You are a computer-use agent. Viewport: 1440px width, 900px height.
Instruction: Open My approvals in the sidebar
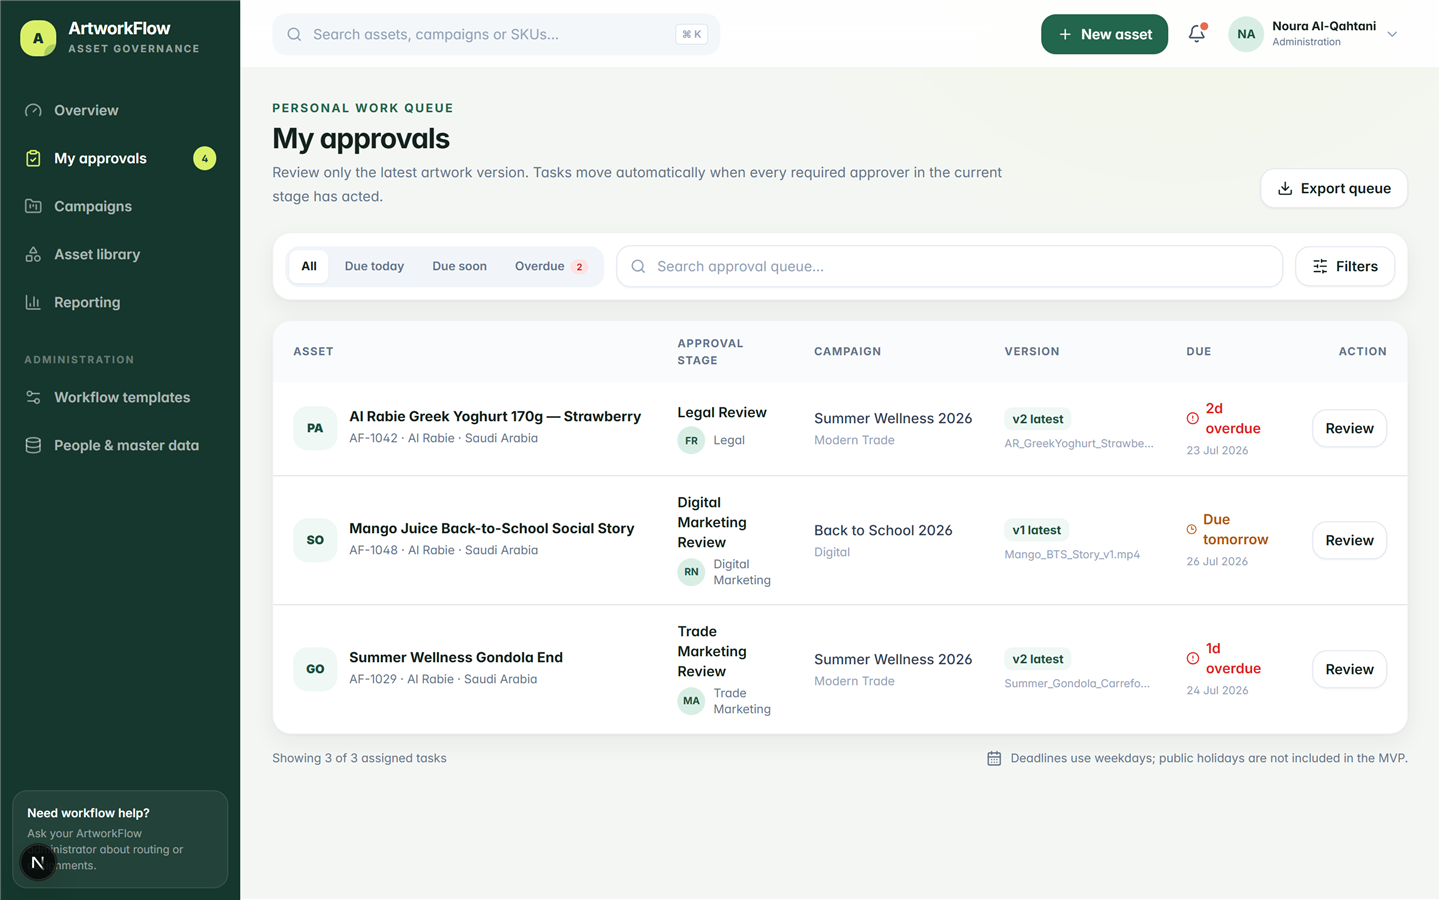click(120, 158)
